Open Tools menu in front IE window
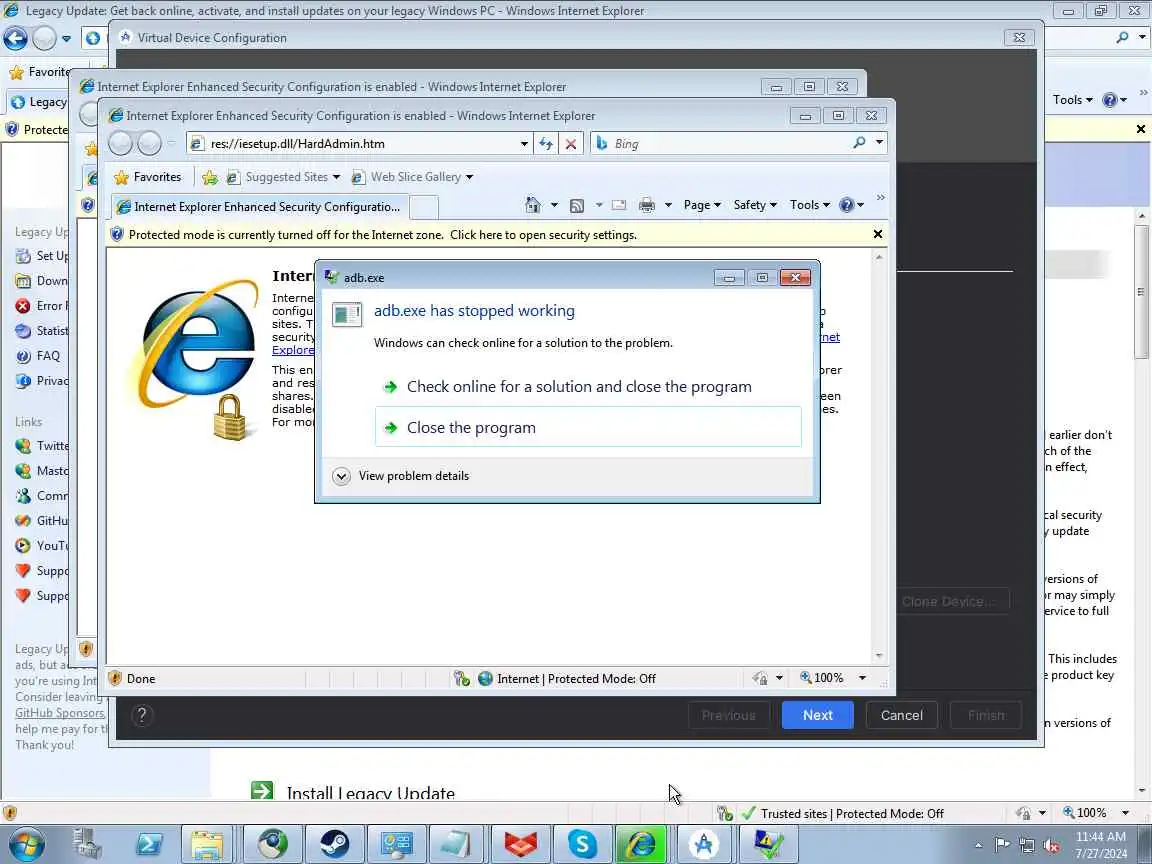The image size is (1152, 864). click(x=810, y=205)
